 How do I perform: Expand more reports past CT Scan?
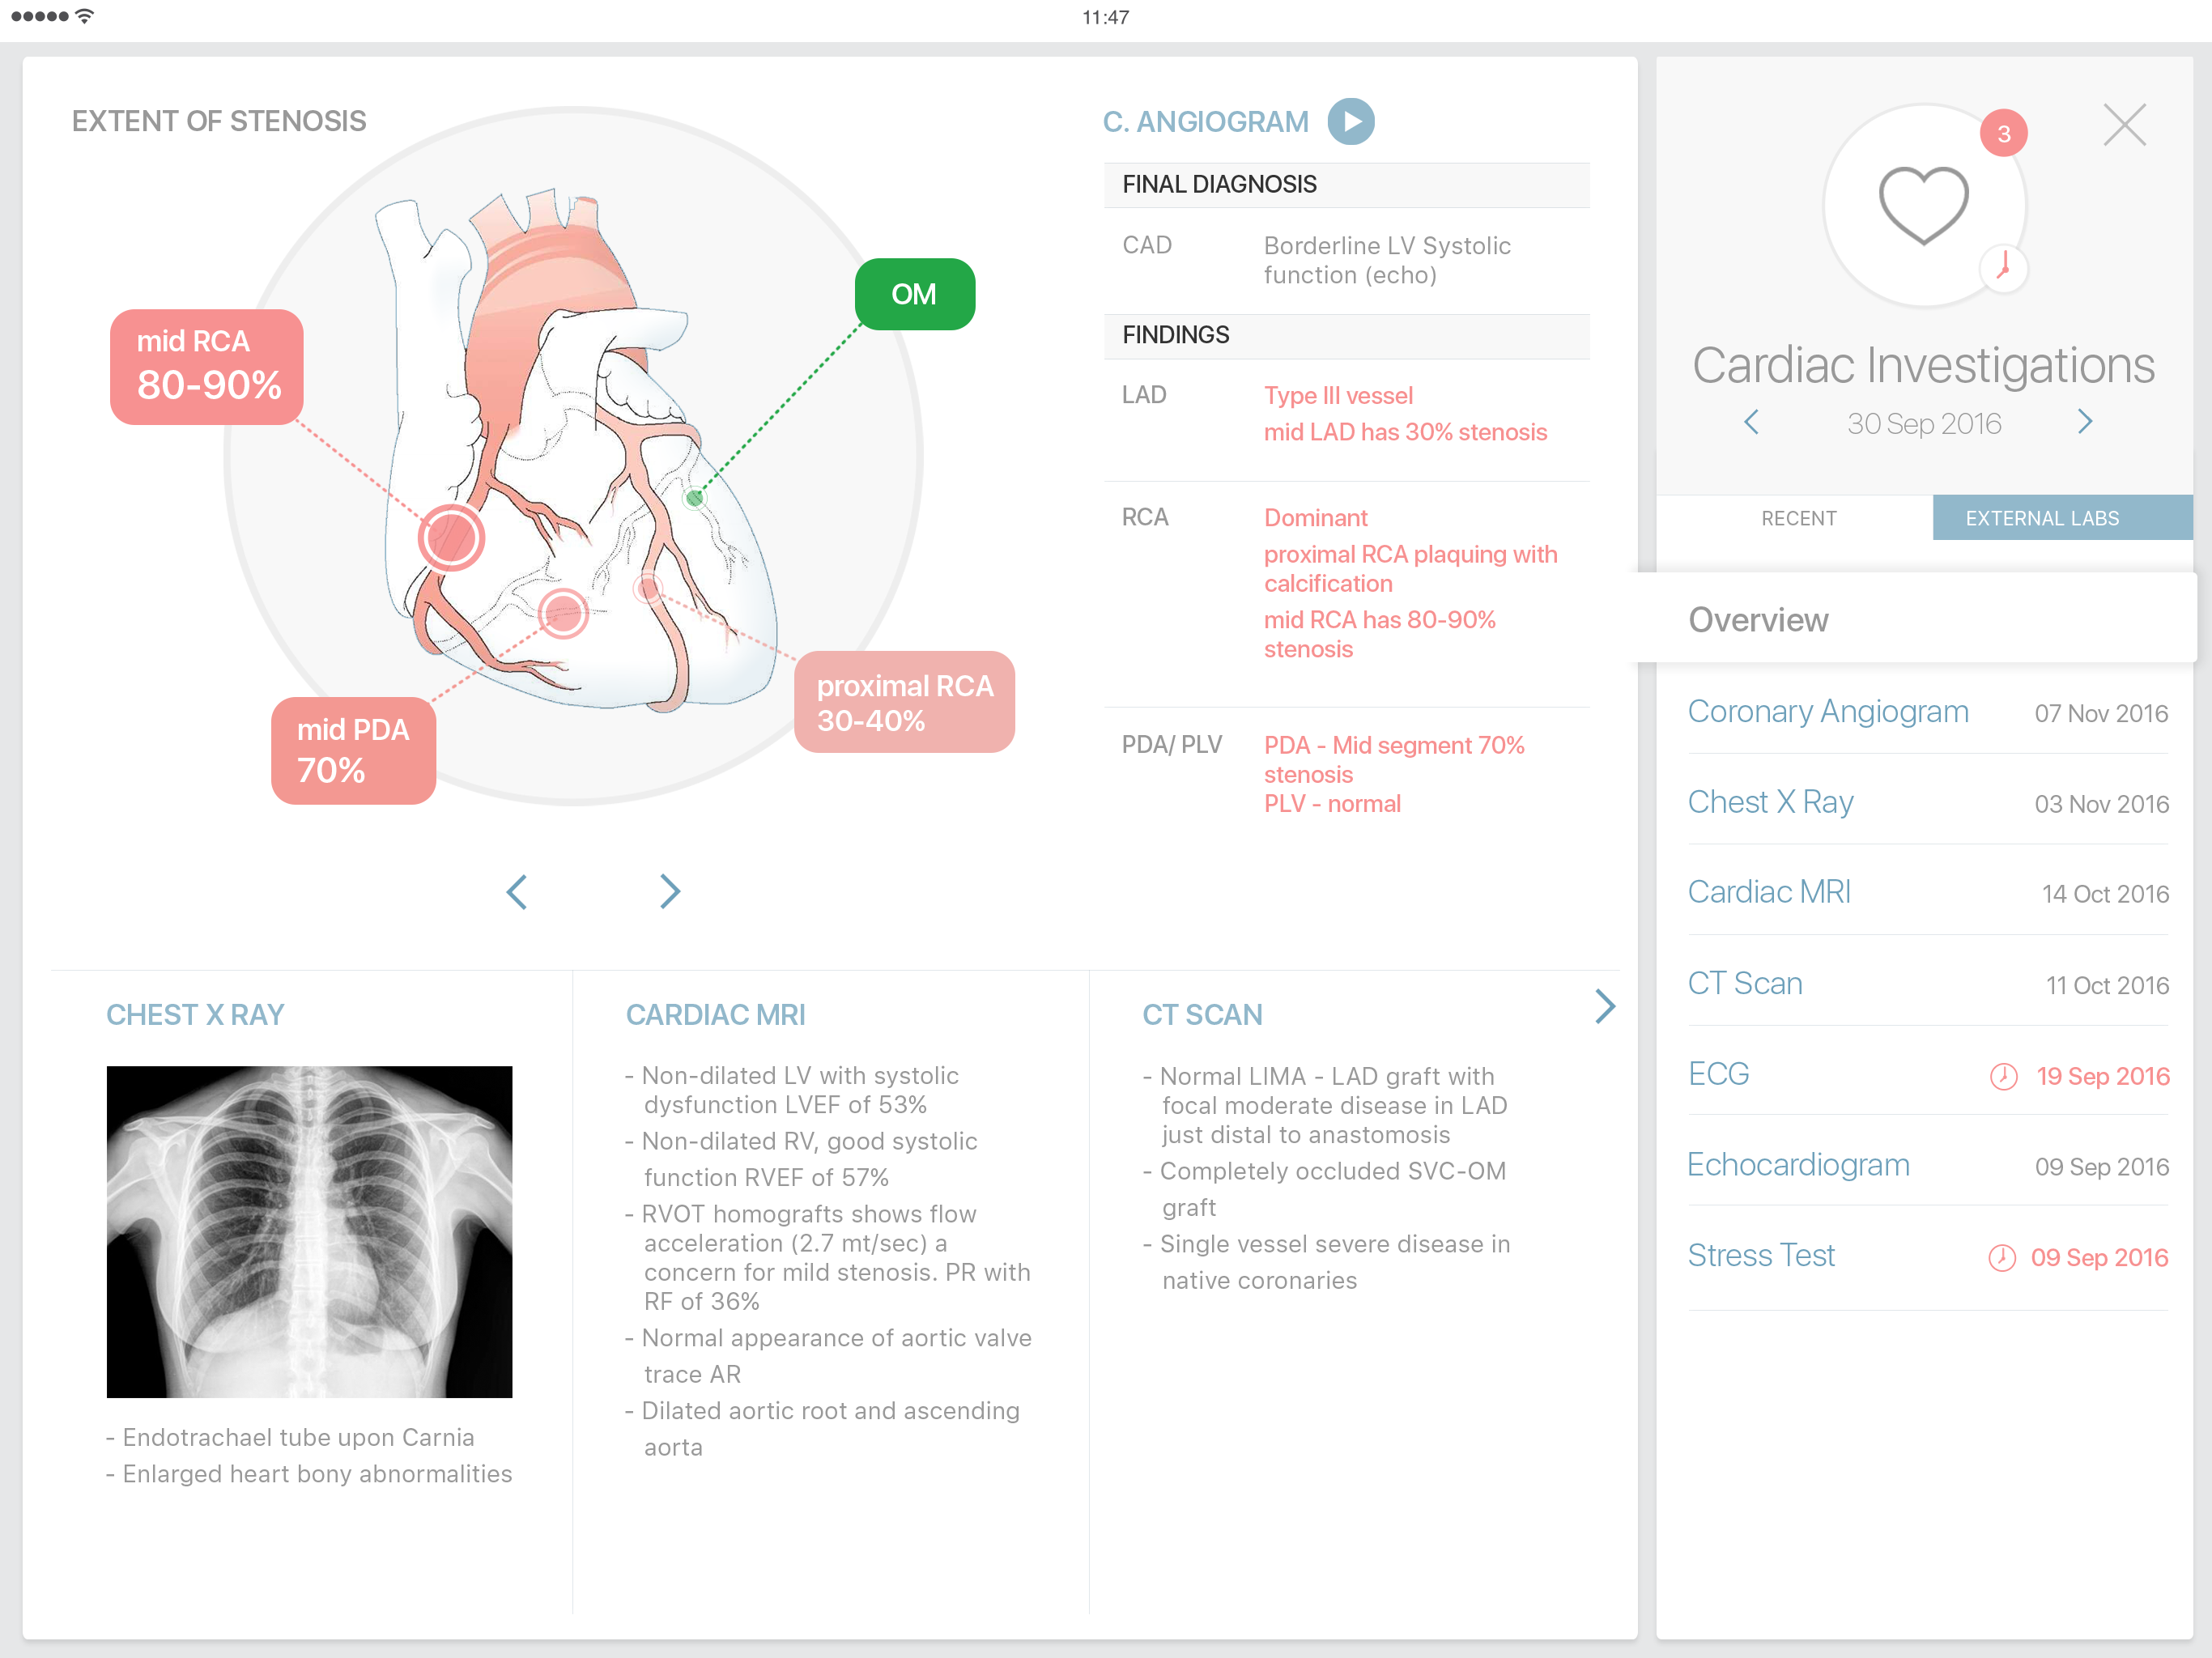[x=1604, y=1006]
